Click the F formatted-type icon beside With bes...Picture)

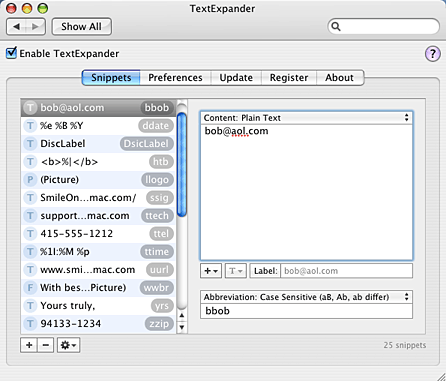pos(30,288)
